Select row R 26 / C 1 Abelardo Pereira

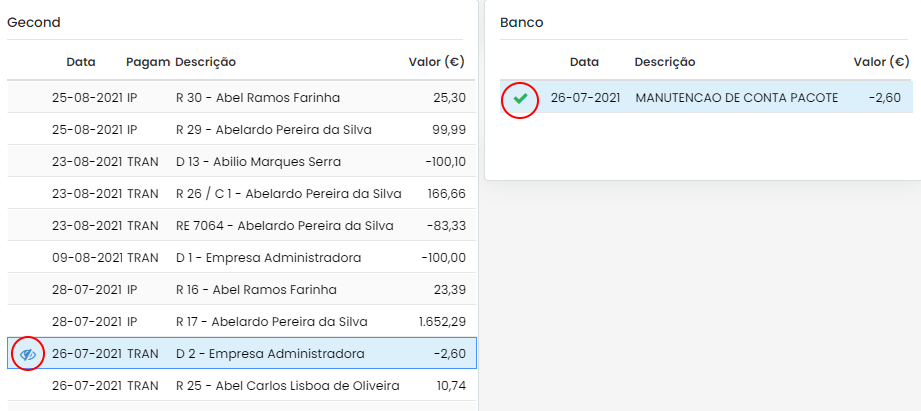click(x=242, y=193)
